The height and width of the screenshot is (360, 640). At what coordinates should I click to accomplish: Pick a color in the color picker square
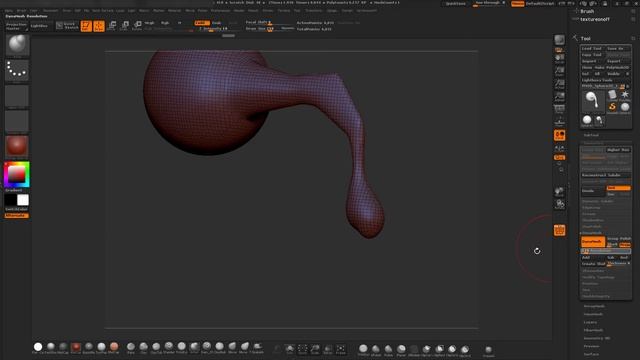coord(17,175)
